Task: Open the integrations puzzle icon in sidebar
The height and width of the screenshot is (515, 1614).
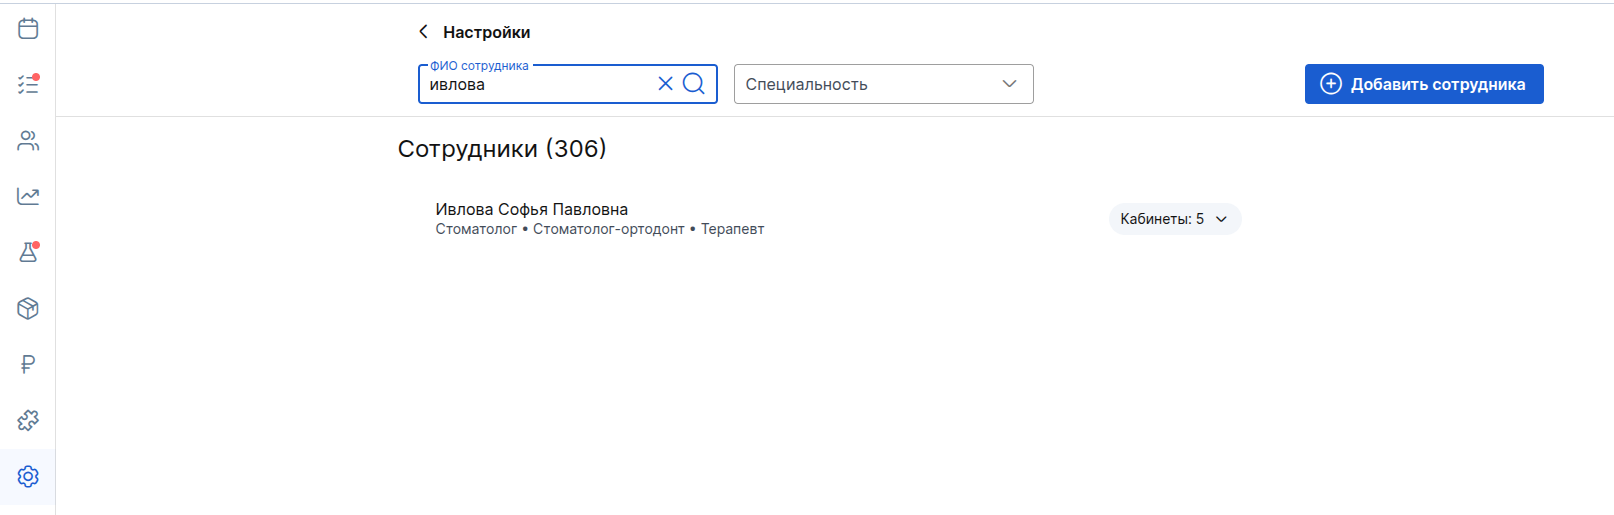Action: pyautogui.click(x=28, y=420)
